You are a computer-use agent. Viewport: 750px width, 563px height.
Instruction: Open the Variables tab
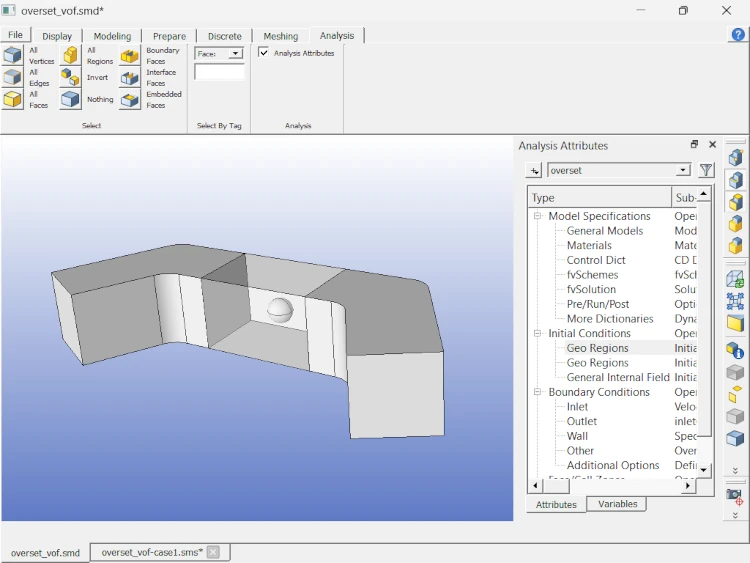(x=618, y=504)
